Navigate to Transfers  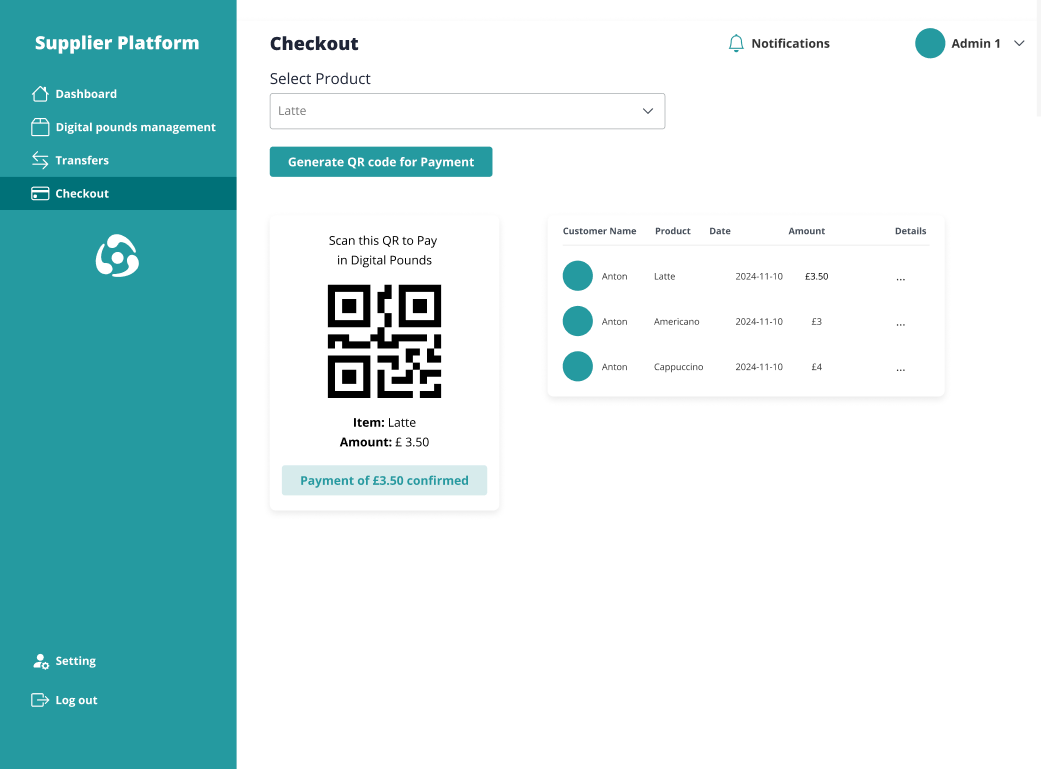coord(118,160)
